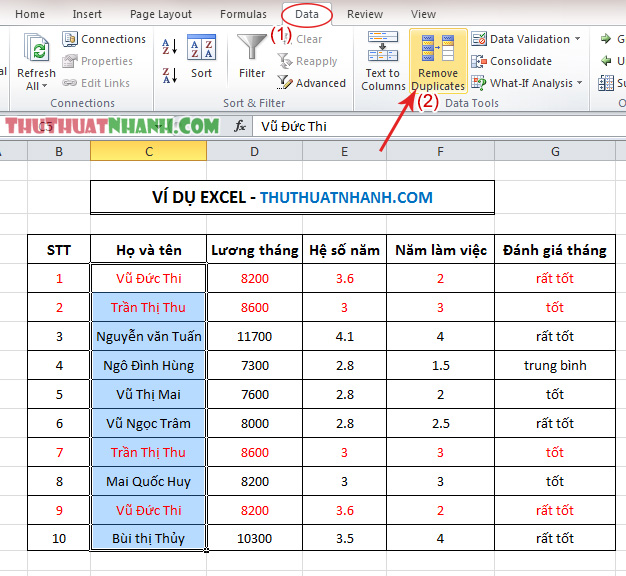Click the greyed Properties icon
This screenshot has width=626, height=576.
69,61
